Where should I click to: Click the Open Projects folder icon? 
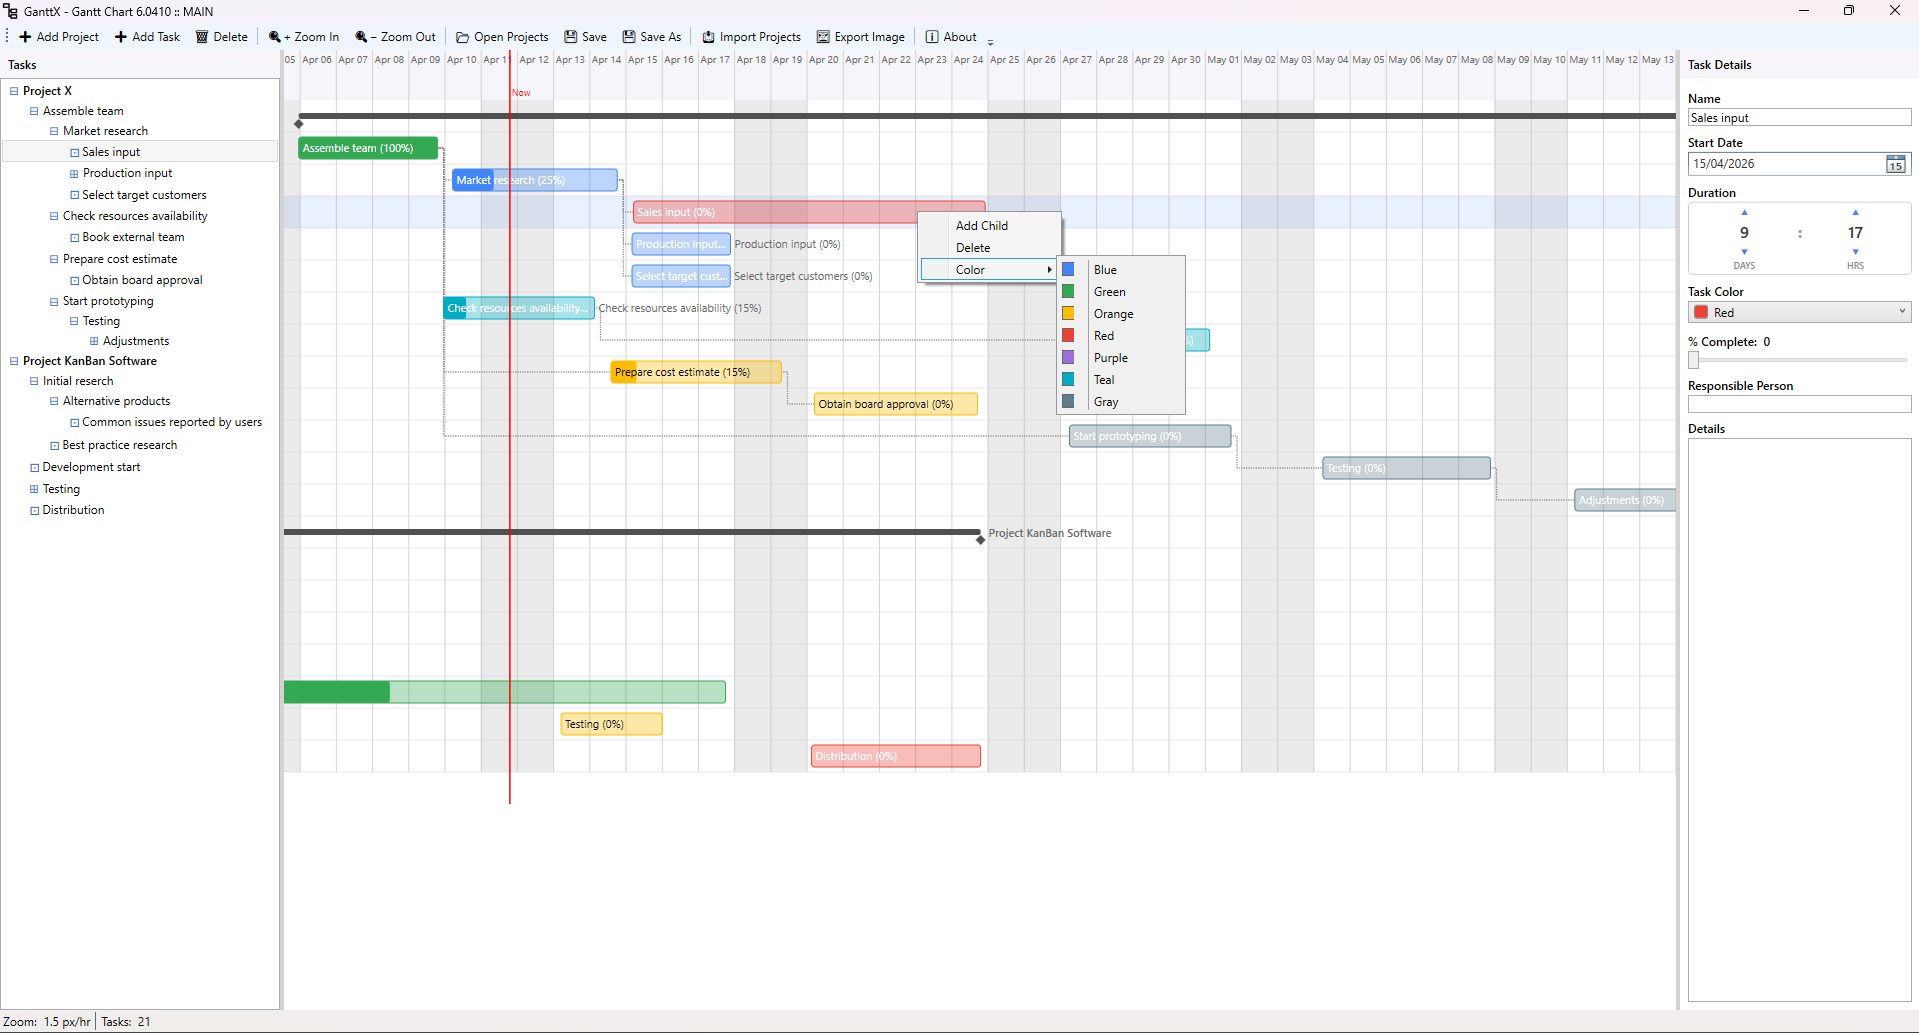tap(463, 37)
